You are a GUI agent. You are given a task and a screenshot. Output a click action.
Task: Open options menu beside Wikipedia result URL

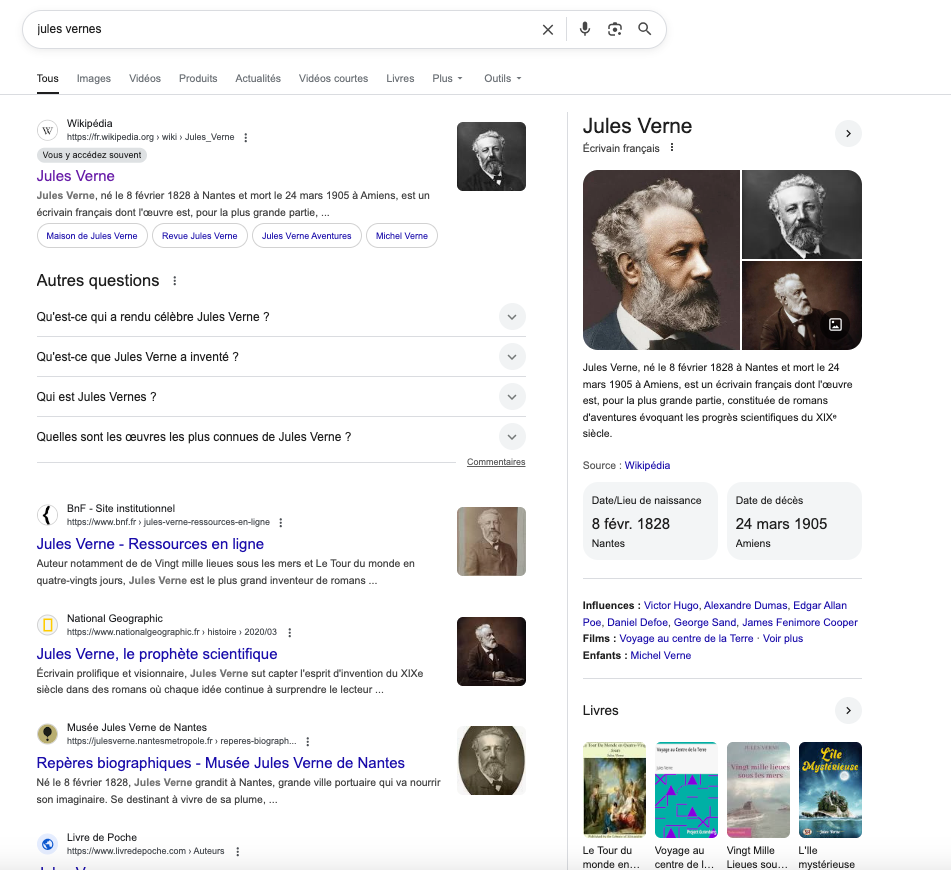pyautogui.click(x=246, y=138)
